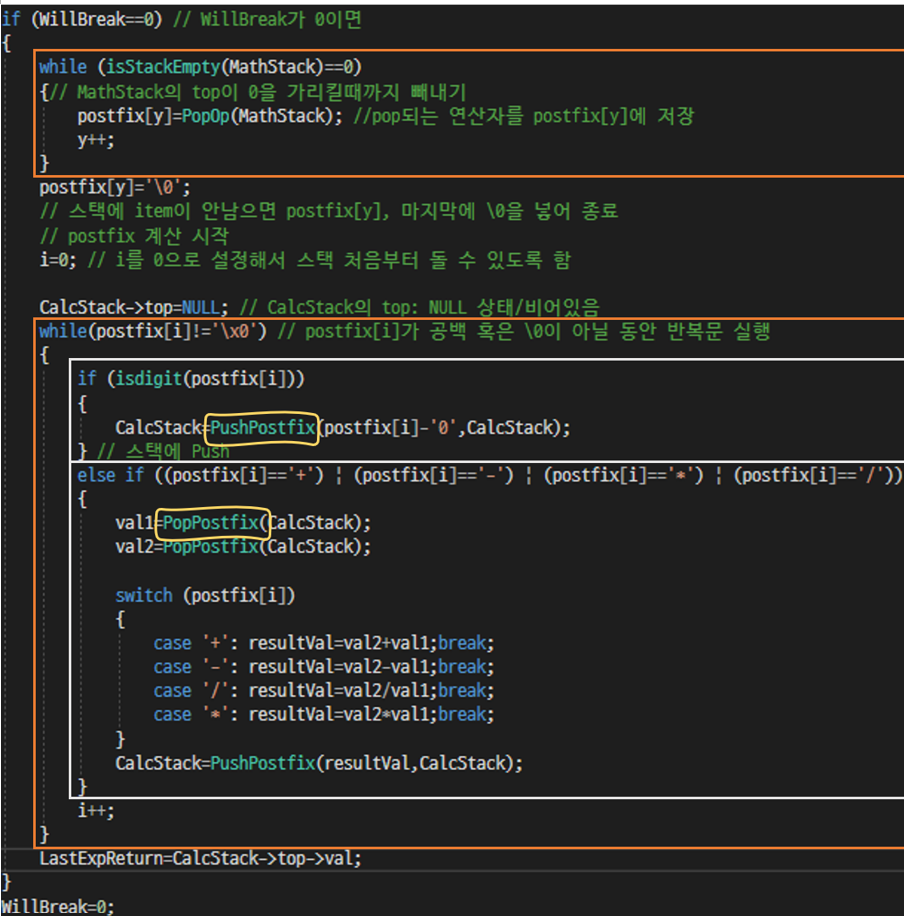Screen dimensions: 904x916
Task: Click the "postfix[y]='\0';" statement
Action: (x=115, y=188)
